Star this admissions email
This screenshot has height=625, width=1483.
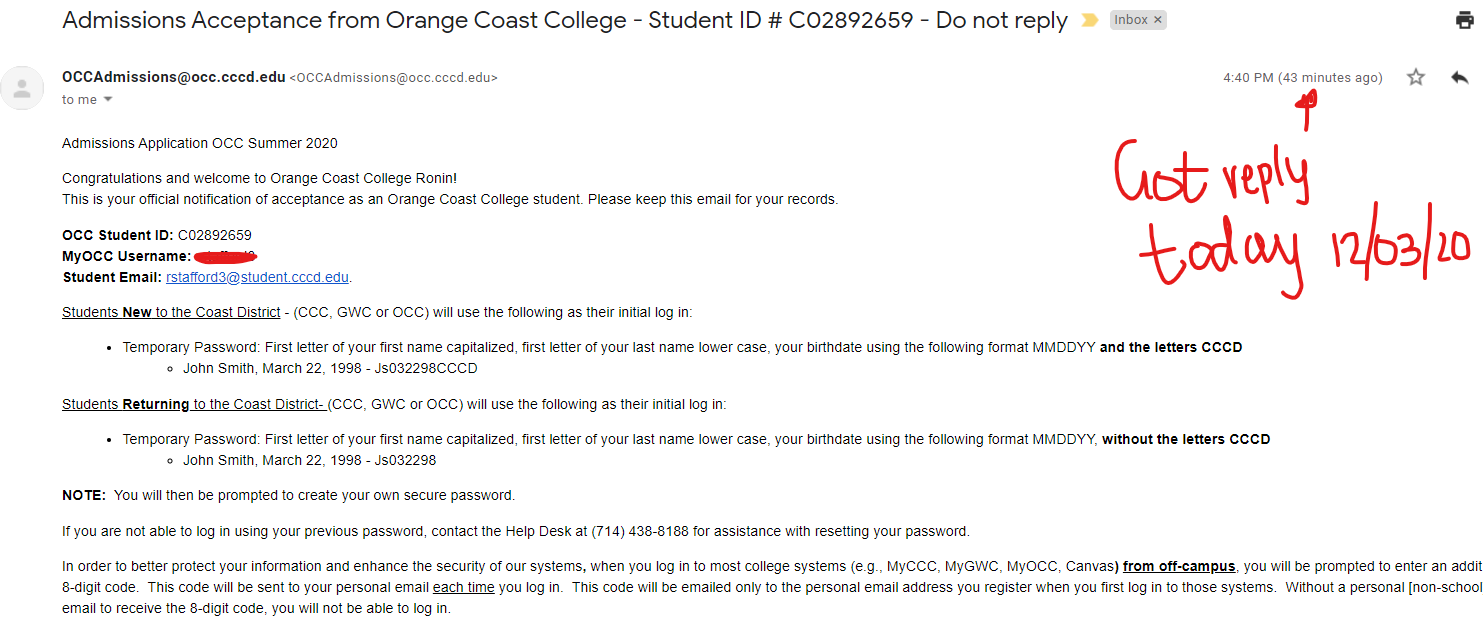(x=1416, y=77)
